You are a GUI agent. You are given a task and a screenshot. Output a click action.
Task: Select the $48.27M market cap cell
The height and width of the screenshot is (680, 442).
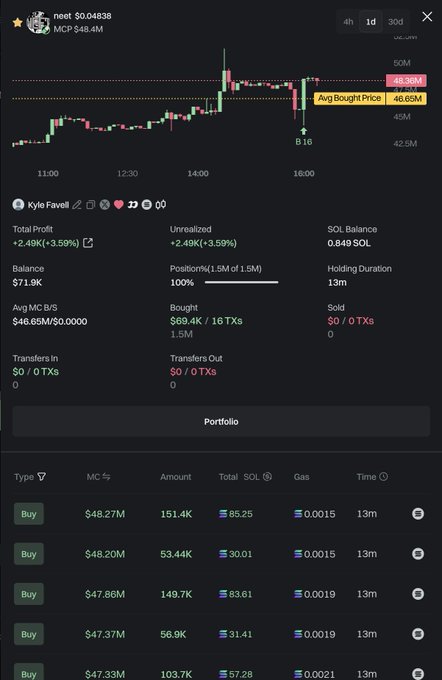[x=105, y=514]
